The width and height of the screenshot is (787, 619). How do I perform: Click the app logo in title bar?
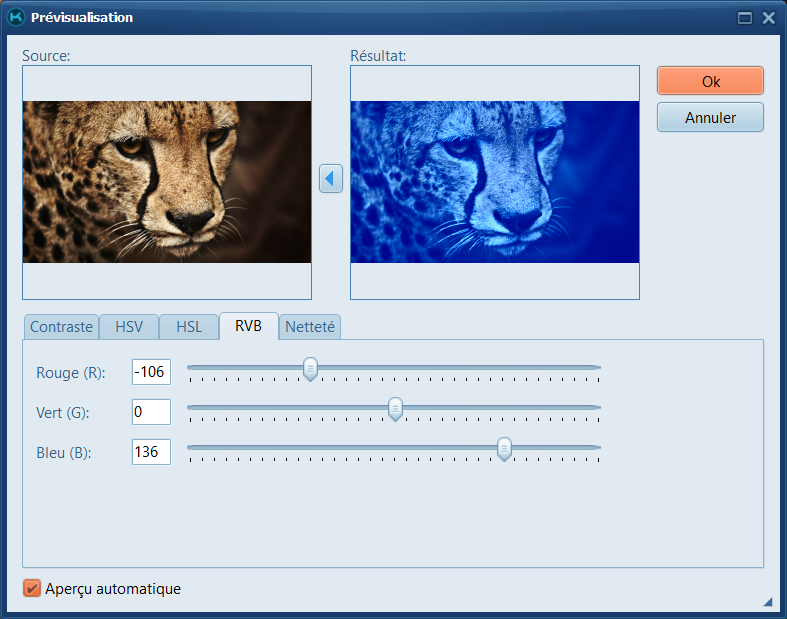[x=16, y=17]
